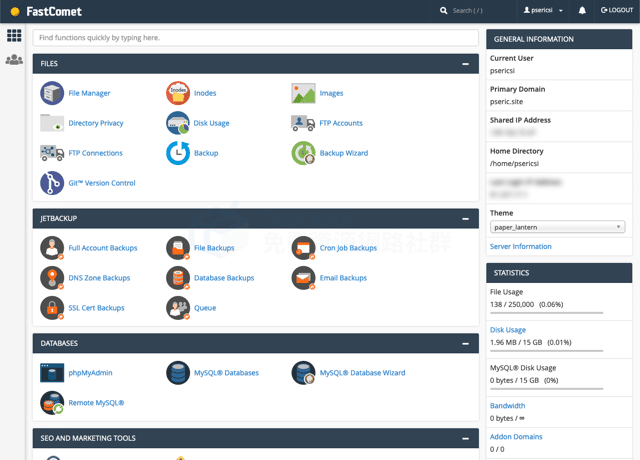The height and width of the screenshot is (460, 640).
Task: Click the '138 / 250,000' file usage value
Action: [x=512, y=304]
